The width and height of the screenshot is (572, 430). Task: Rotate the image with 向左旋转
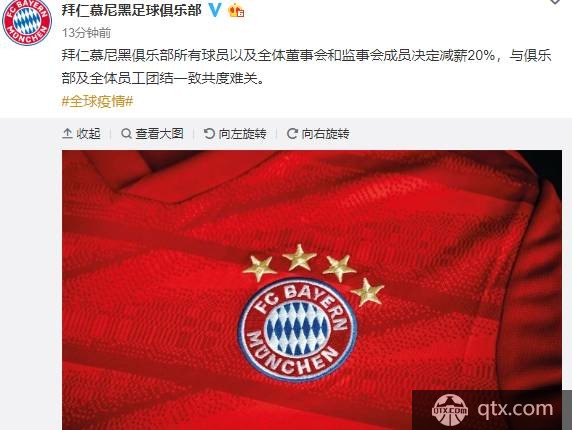click(x=243, y=133)
